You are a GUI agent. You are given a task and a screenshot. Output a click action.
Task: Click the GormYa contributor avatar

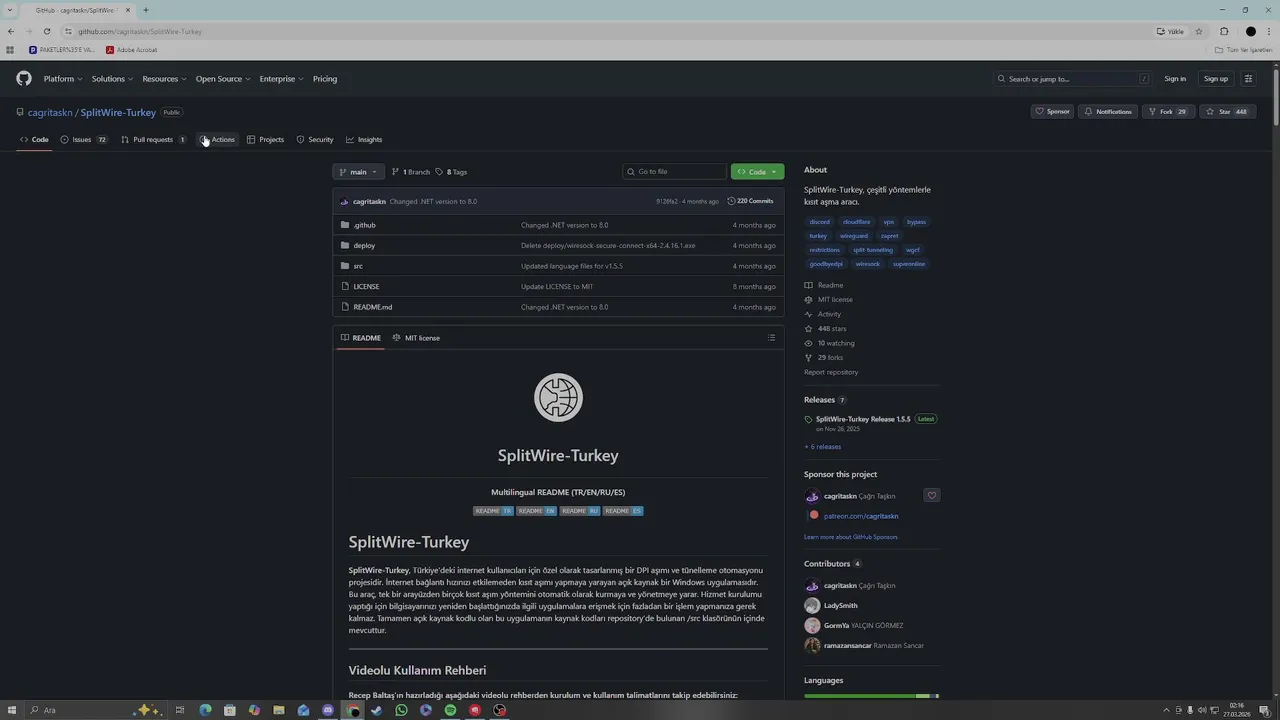pyautogui.click(x=812, y=626)
